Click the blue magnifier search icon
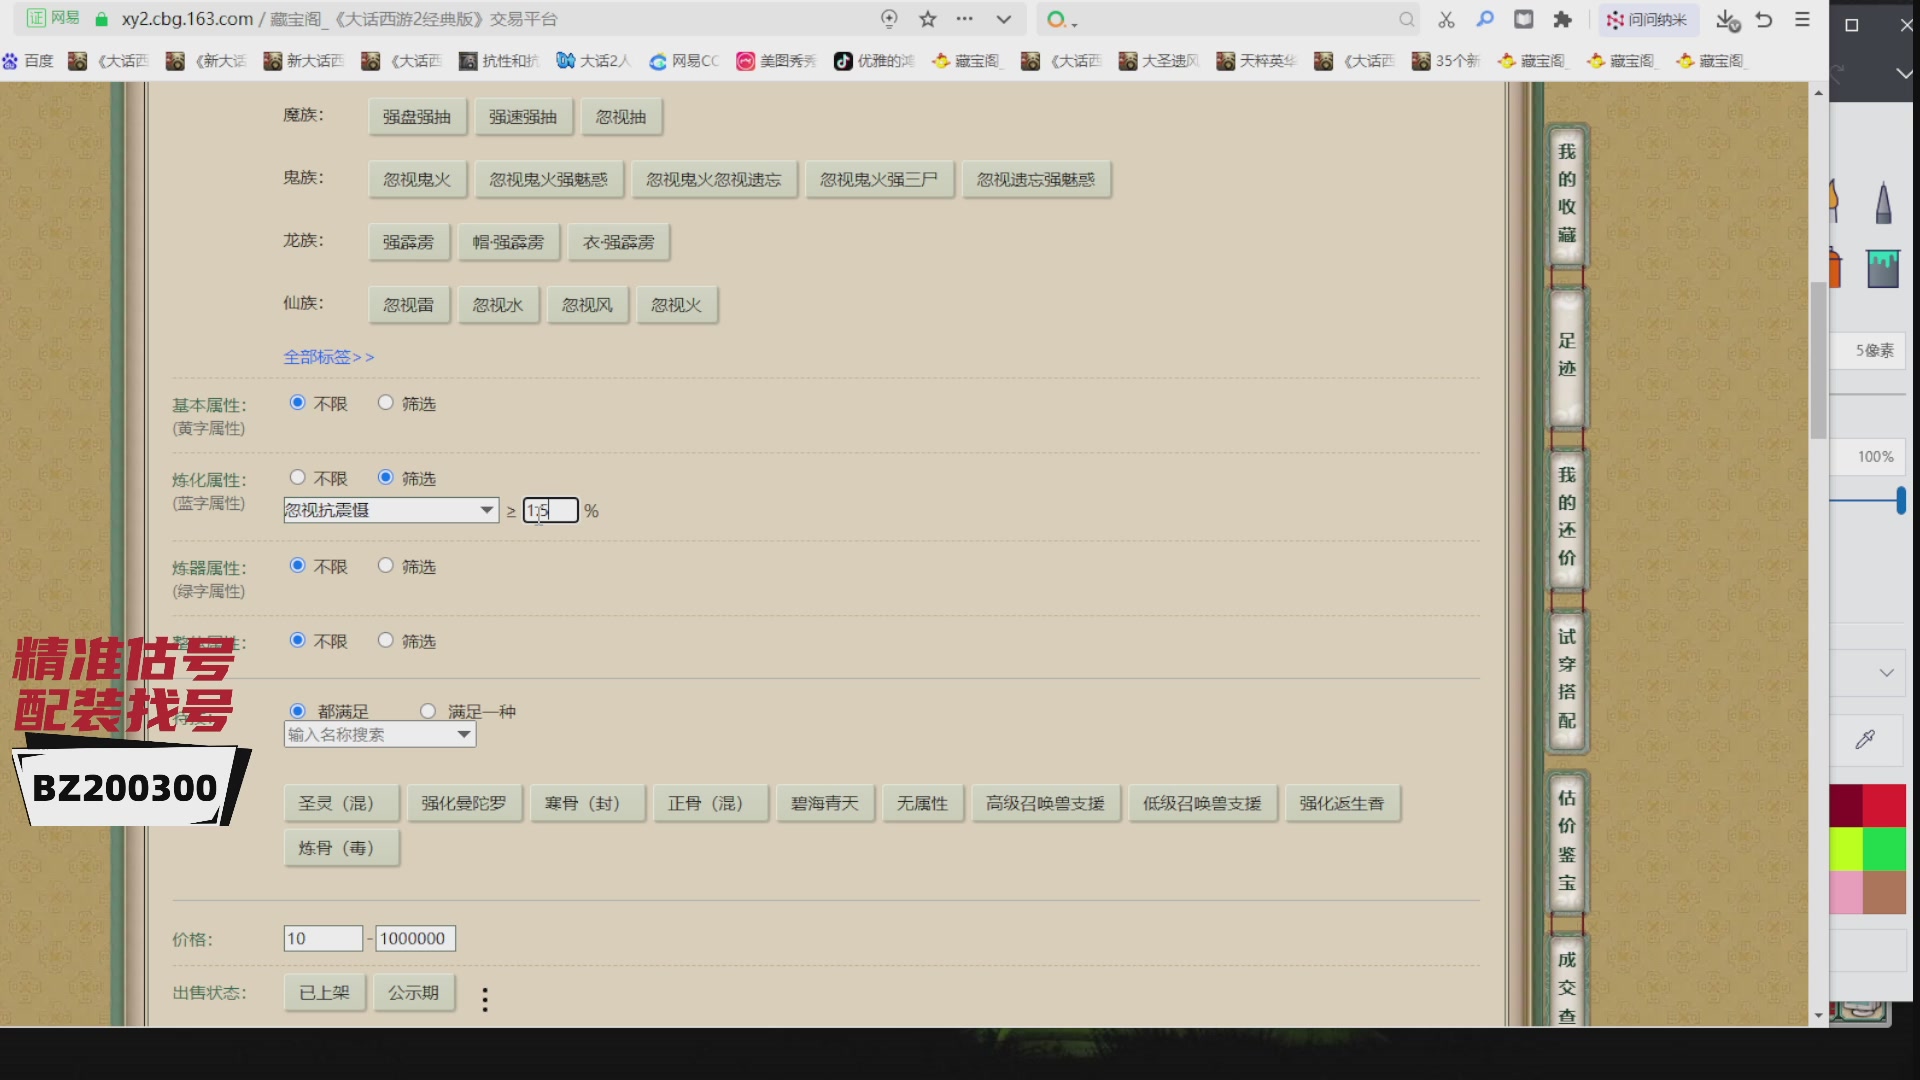The width and height of the screenshot is (1920, 1080). pos(1485,19)
